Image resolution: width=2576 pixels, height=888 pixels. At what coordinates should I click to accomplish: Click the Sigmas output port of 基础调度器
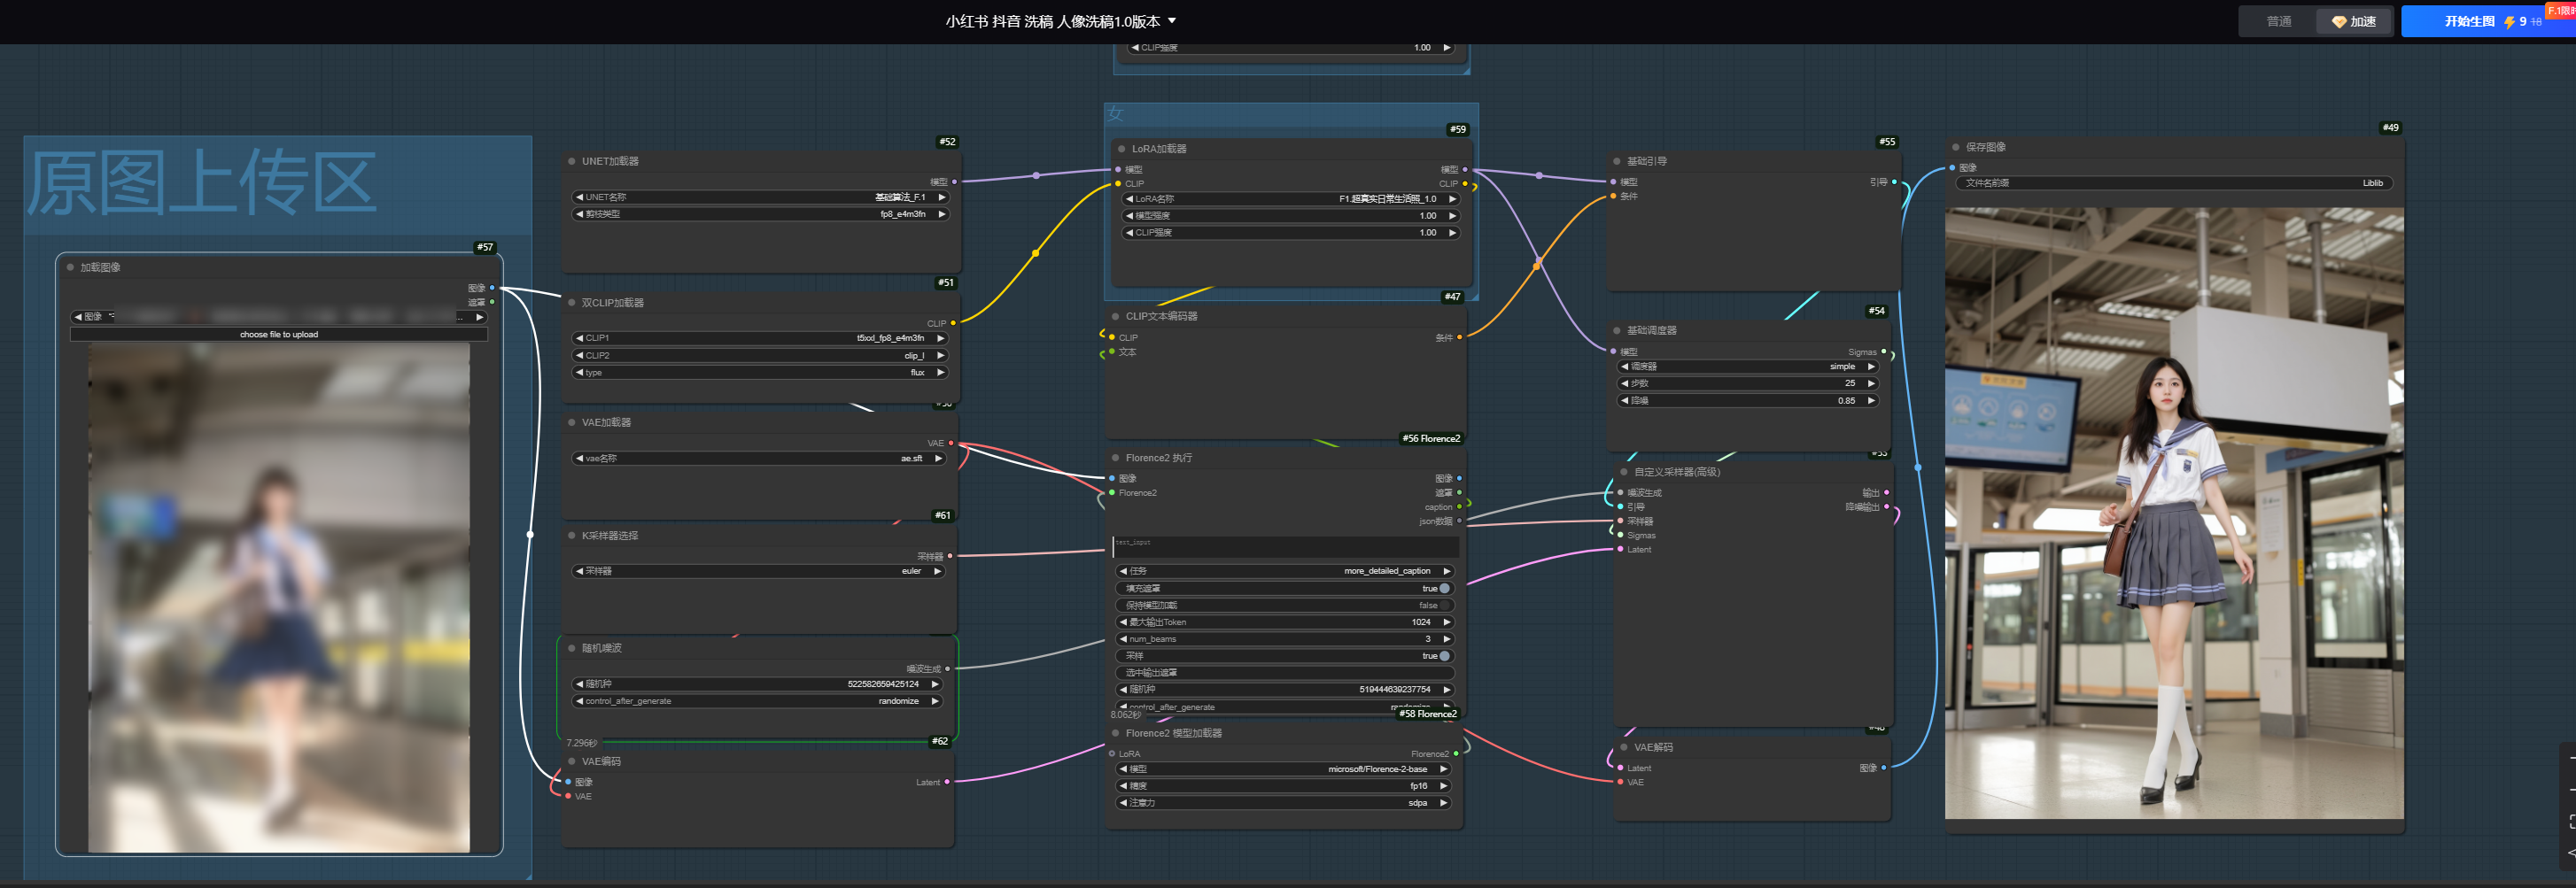click(1883, 352)
